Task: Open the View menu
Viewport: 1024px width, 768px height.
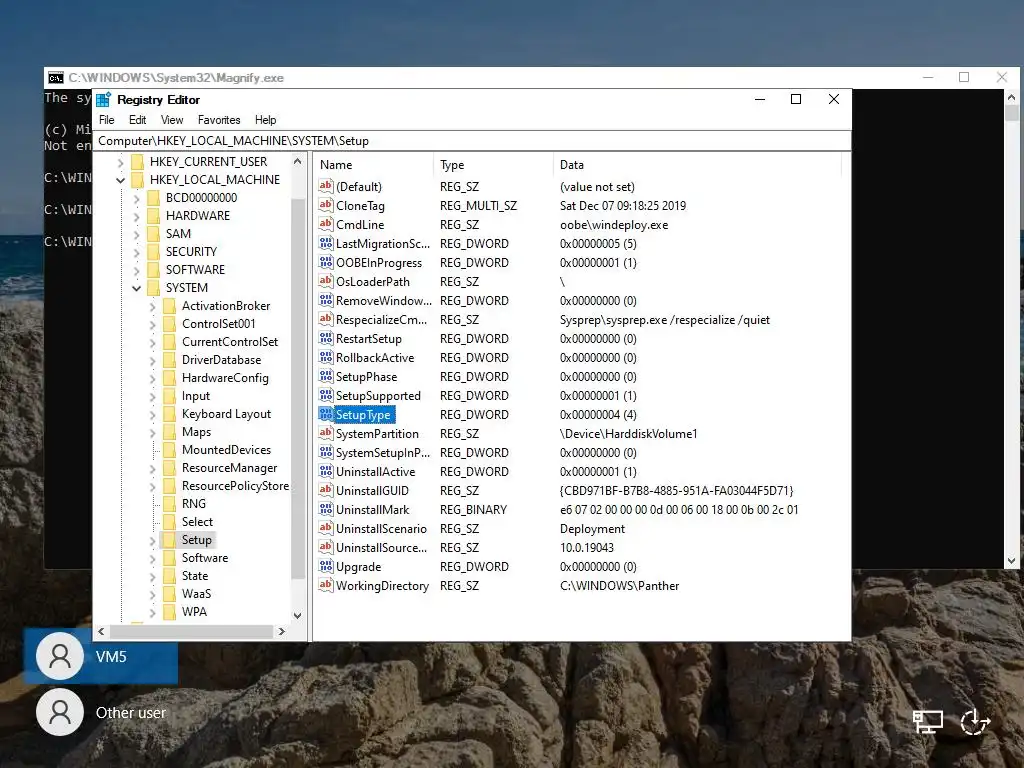Action: point(172,120)
